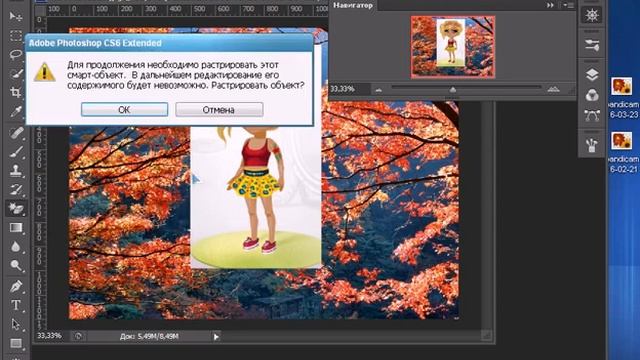The width and height of the screenshot is (640, 360).
Task: Select the Pen tool
Action: (x=16, y=287)
